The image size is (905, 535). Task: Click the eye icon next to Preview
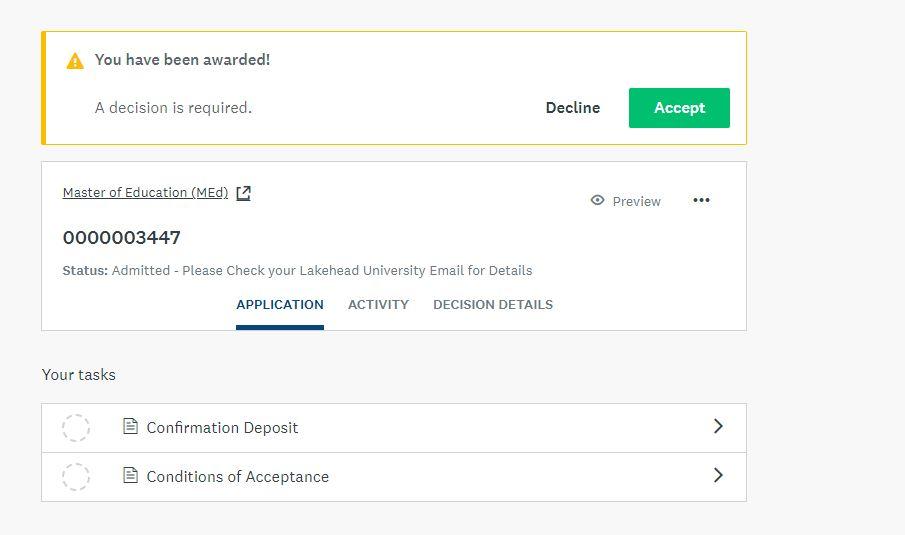(597, 201)
